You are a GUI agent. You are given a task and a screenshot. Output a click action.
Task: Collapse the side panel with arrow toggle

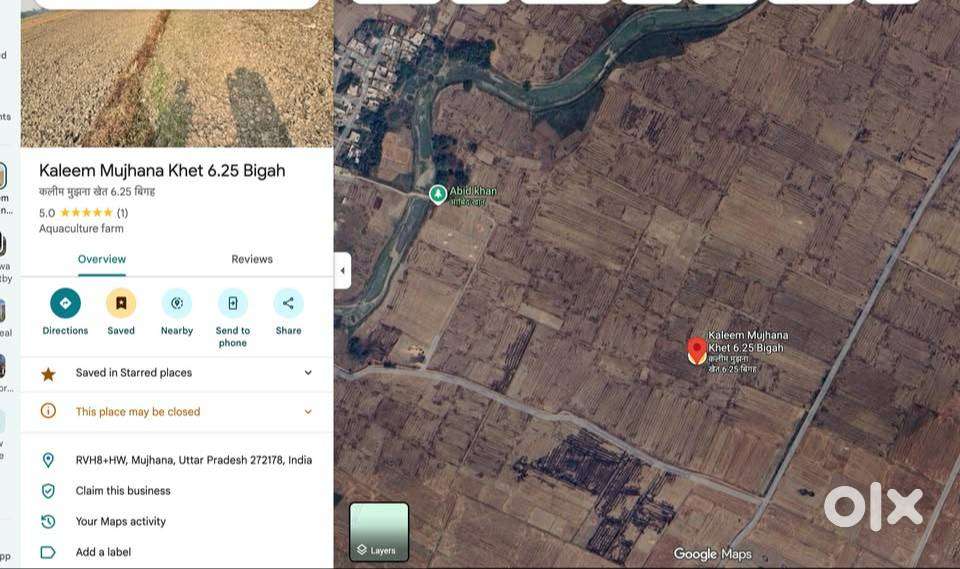click(342, 270)
